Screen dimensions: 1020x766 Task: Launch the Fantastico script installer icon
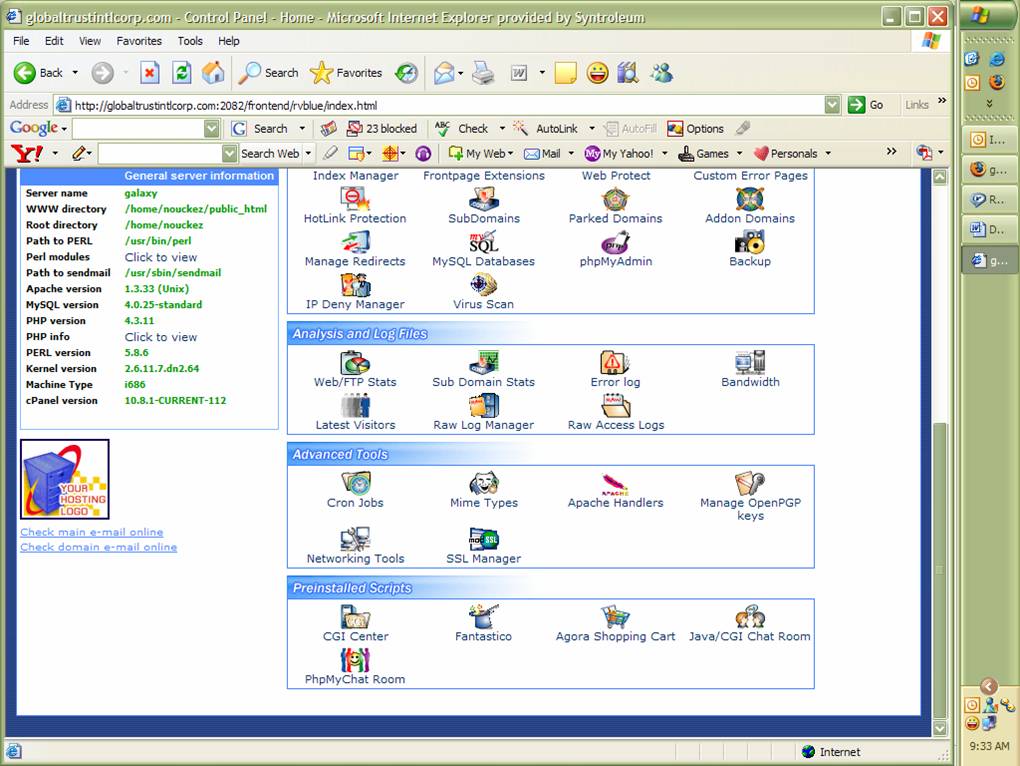[x=484, y=618]
